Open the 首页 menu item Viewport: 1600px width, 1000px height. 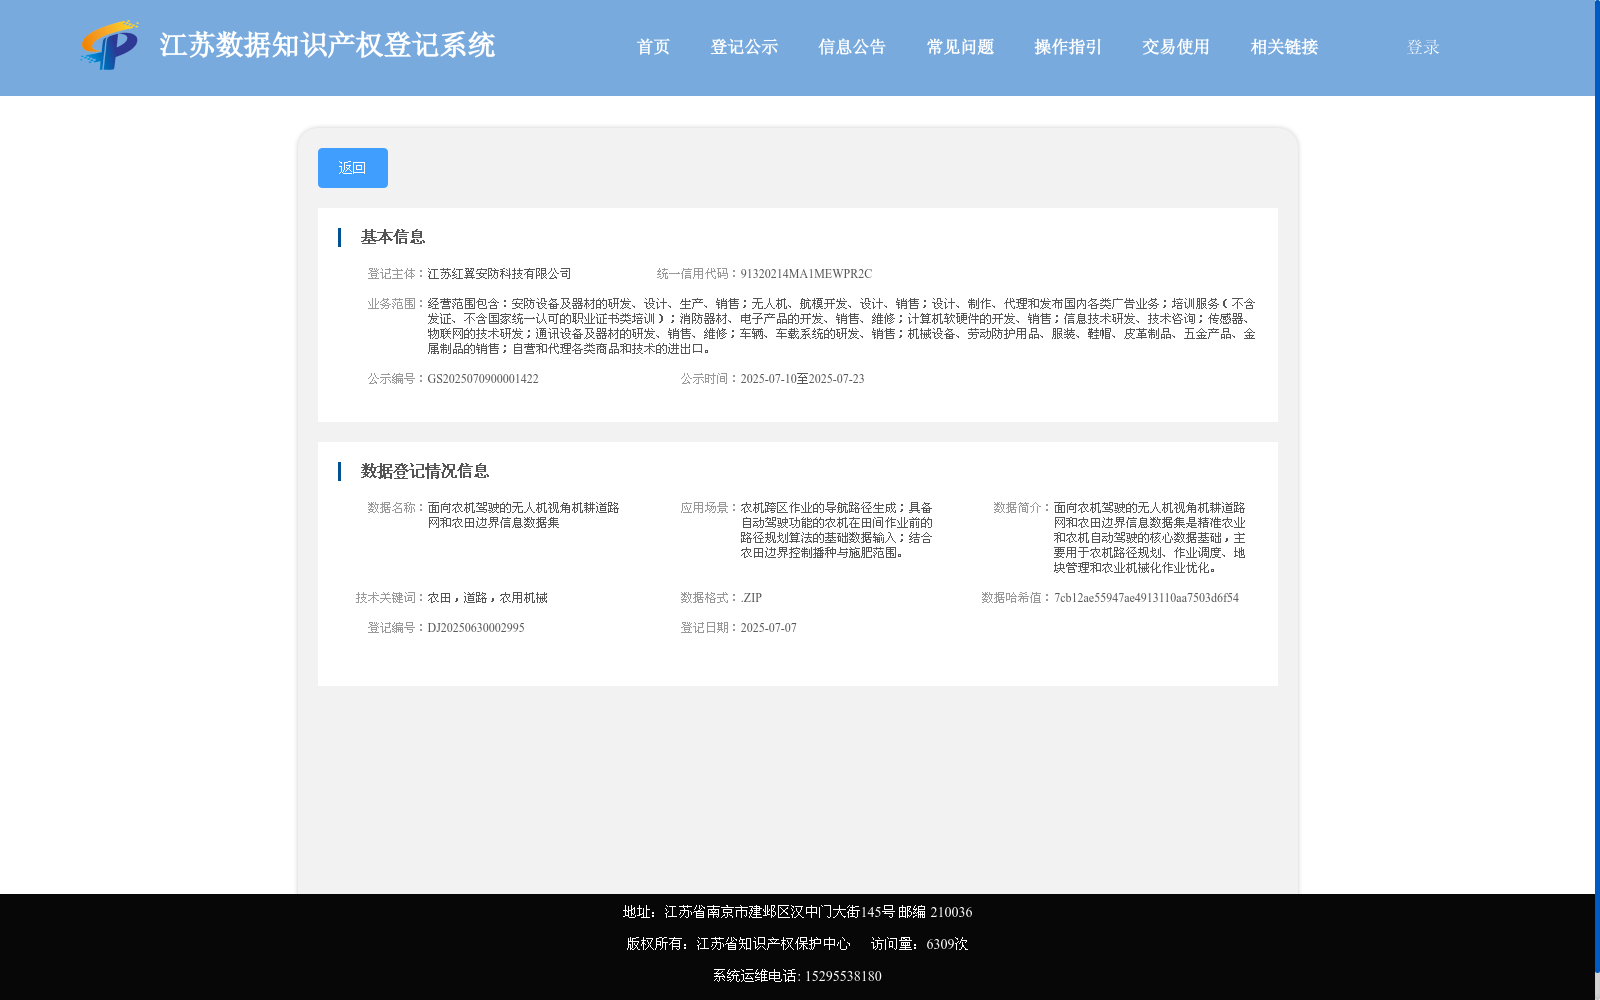[x=653, y=47]
